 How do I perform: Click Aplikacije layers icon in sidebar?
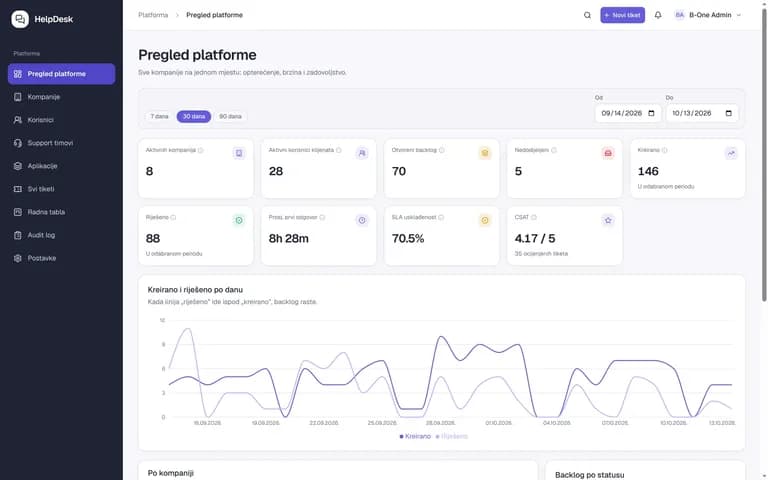point(18,166)
